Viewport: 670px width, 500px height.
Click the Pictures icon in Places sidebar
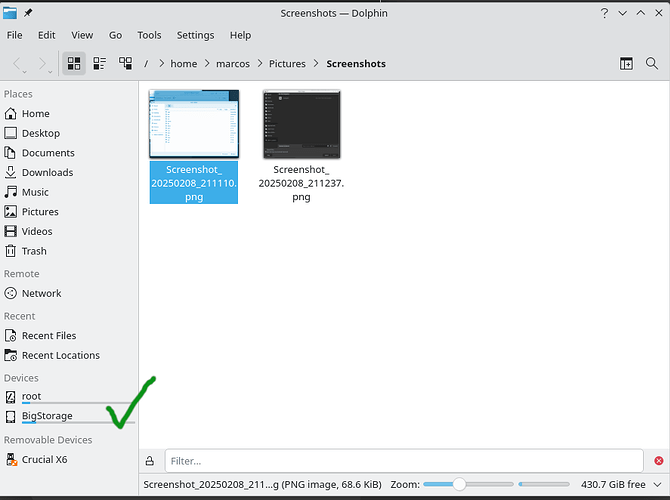(x=11, y=212)
